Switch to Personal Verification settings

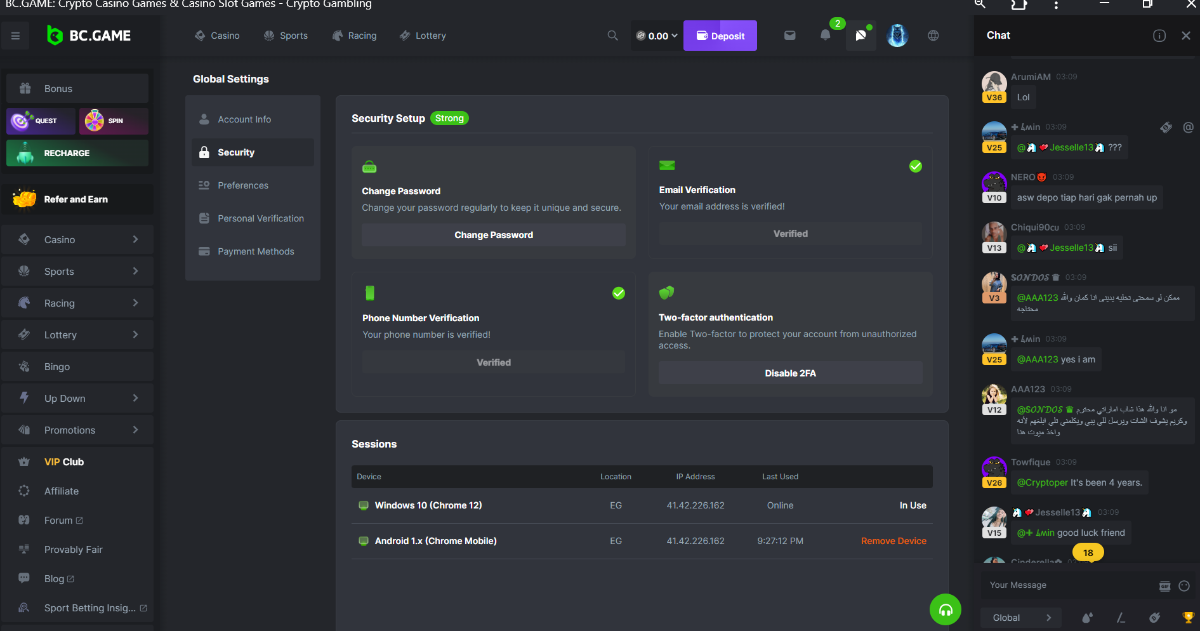coord(260,218)
